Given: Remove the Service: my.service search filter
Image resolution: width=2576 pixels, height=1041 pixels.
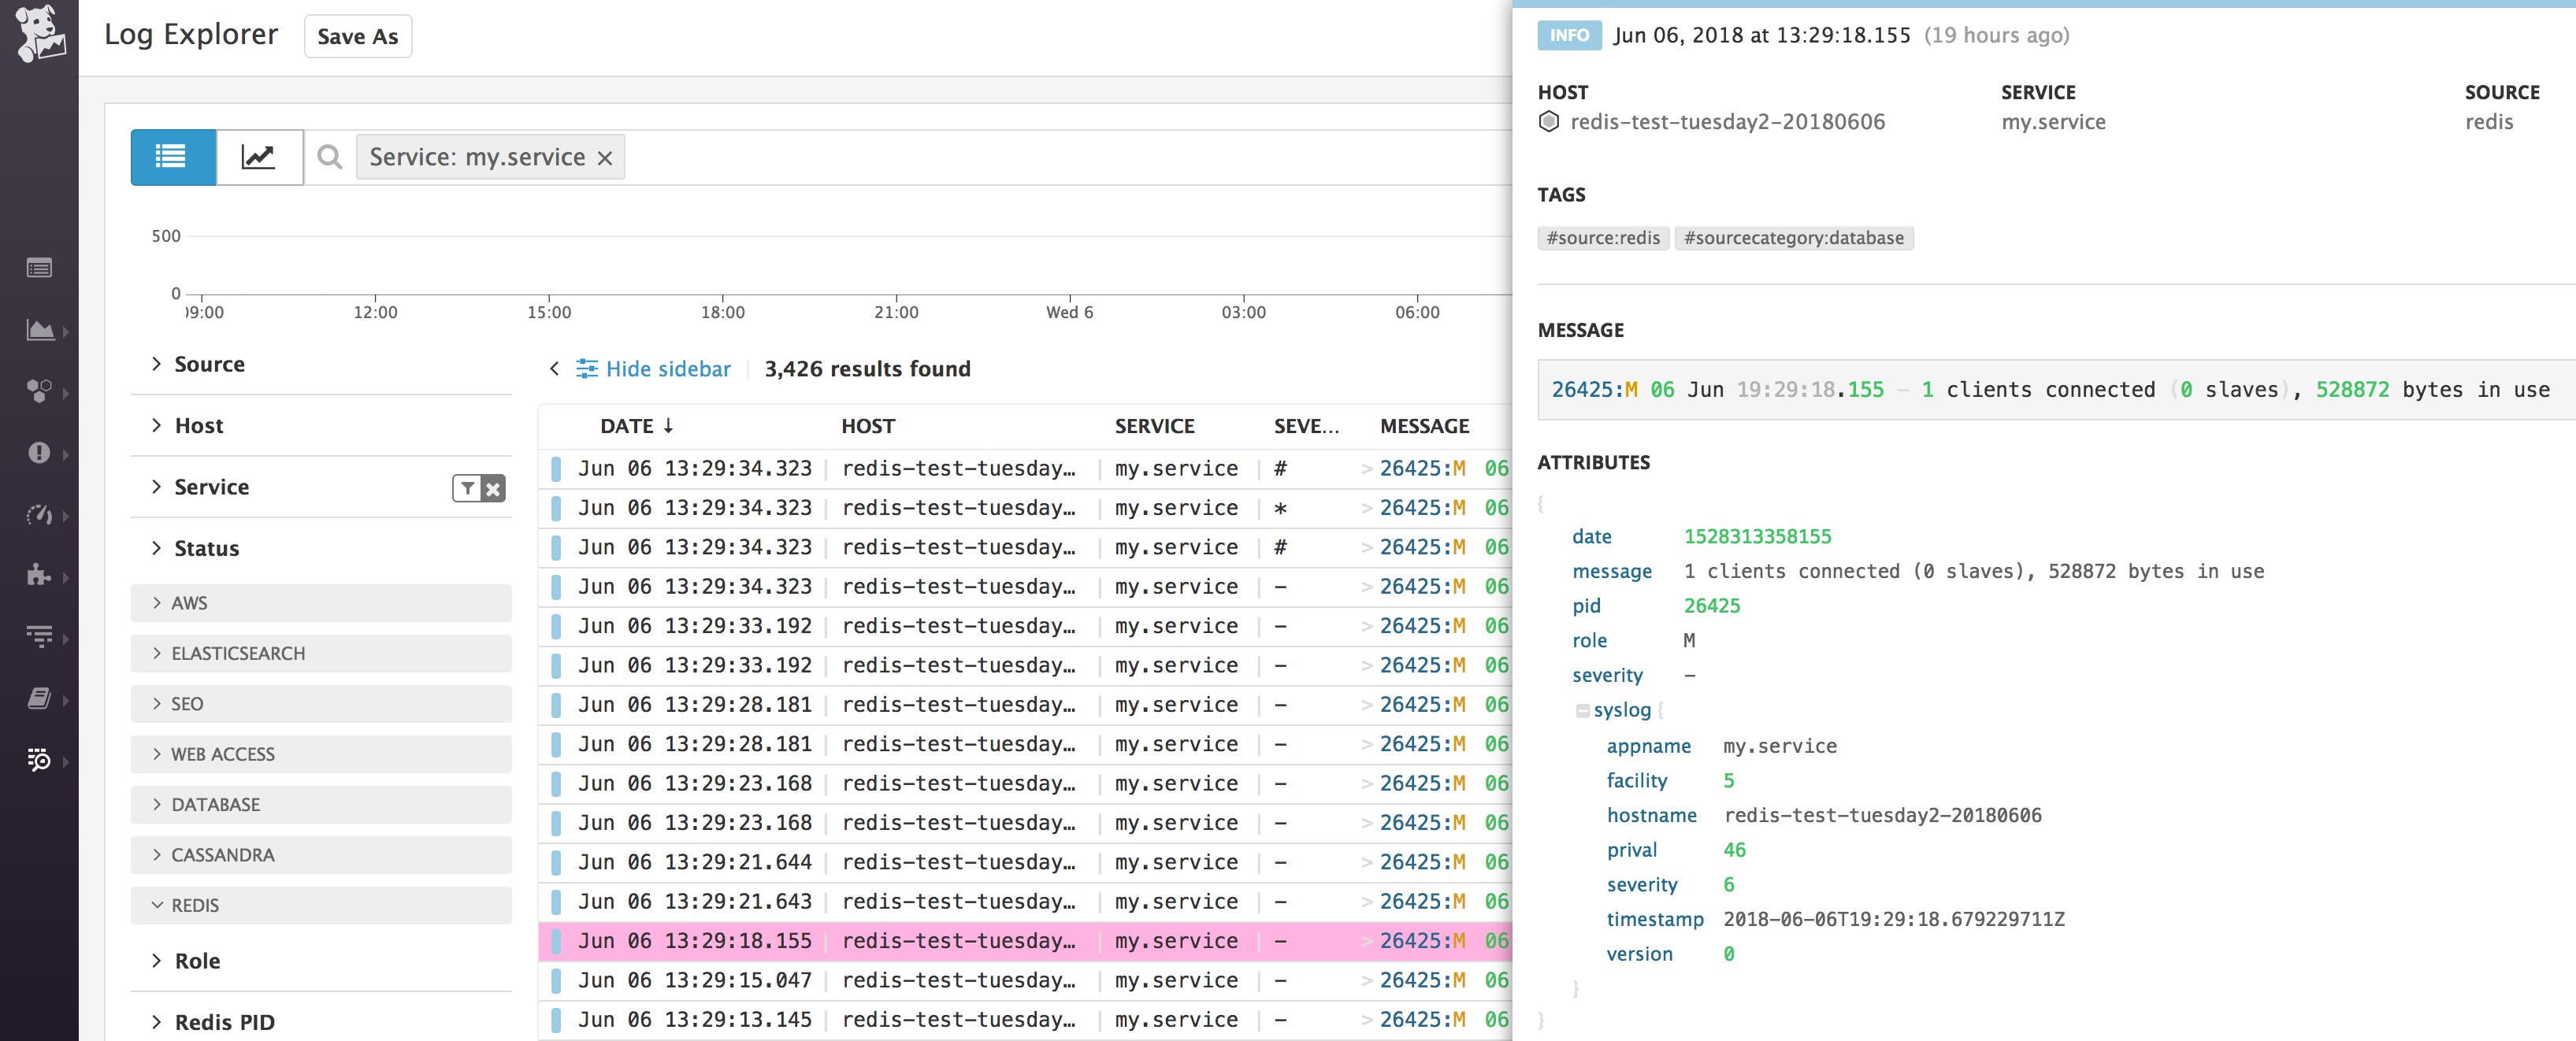Looking at the screenshot, I should click(x=604, y=157).
